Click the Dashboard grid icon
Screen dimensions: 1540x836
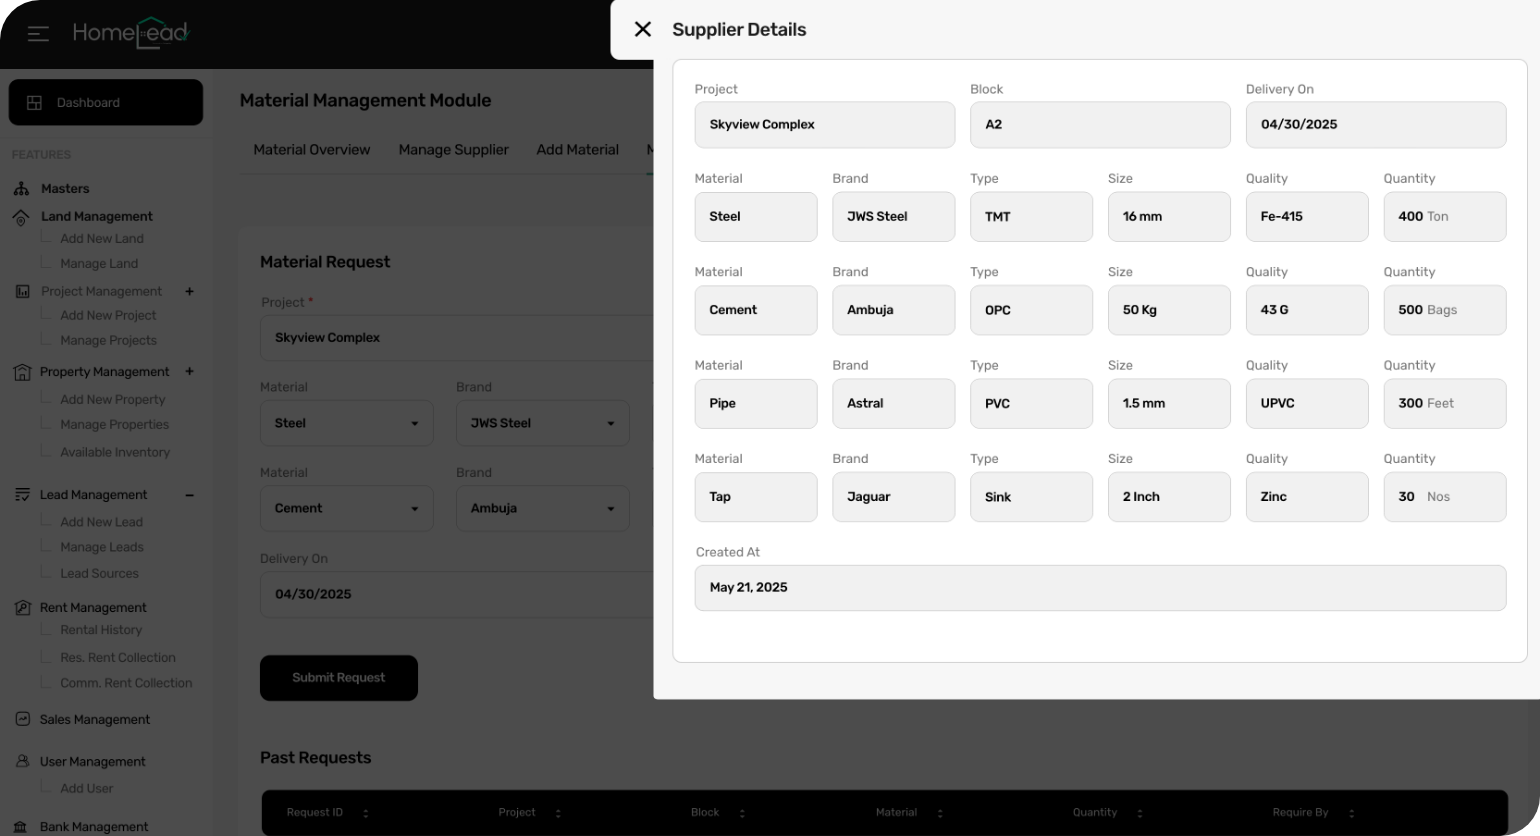coord(34,102)
